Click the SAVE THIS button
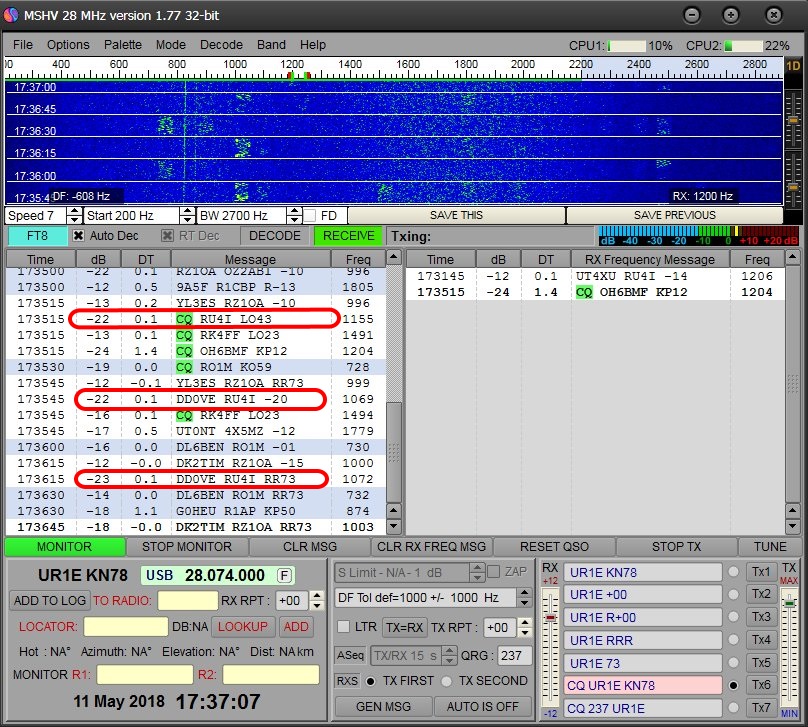 (x=455, y=215)
